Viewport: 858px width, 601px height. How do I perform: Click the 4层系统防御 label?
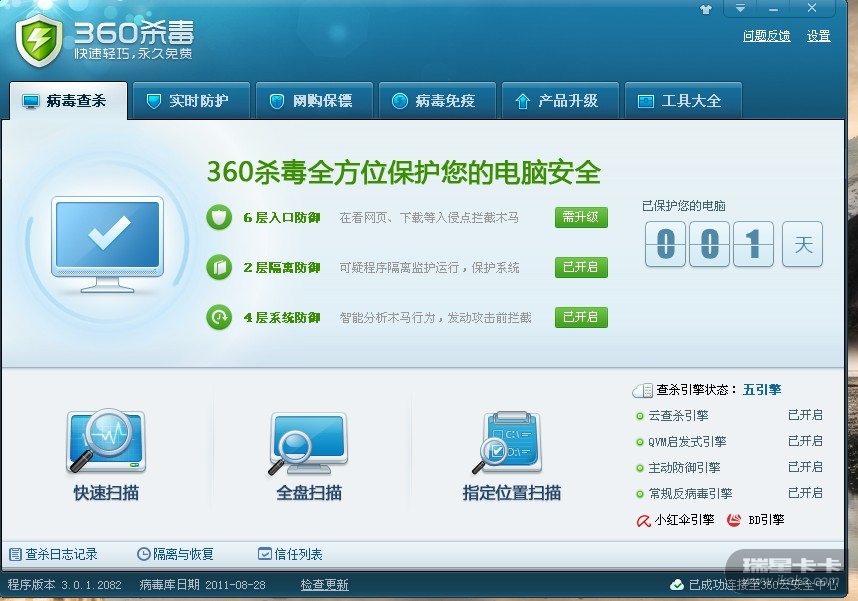(x=282, y=317)
